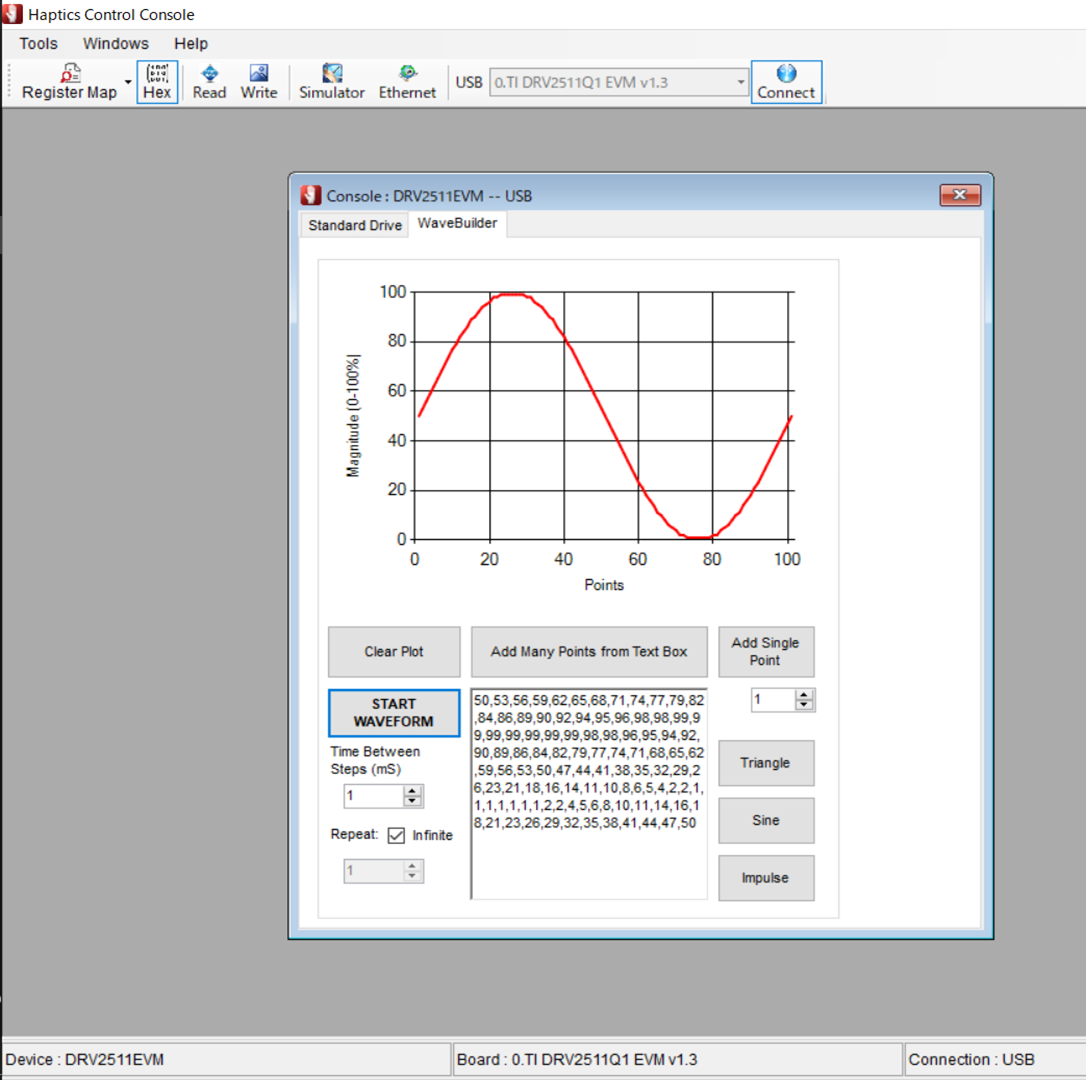Increase Time Between Steps value
The height and width of the screenshot is (1080, 1086).
click(x=412, y=791)
